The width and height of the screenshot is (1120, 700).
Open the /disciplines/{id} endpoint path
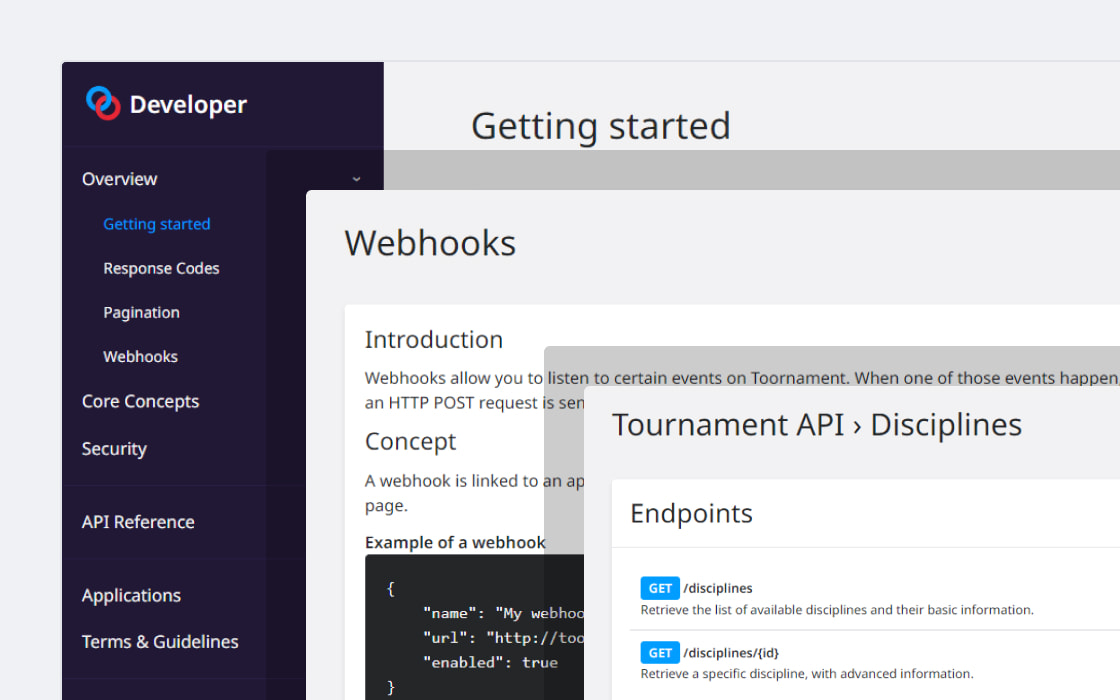(x=731, y=653)
